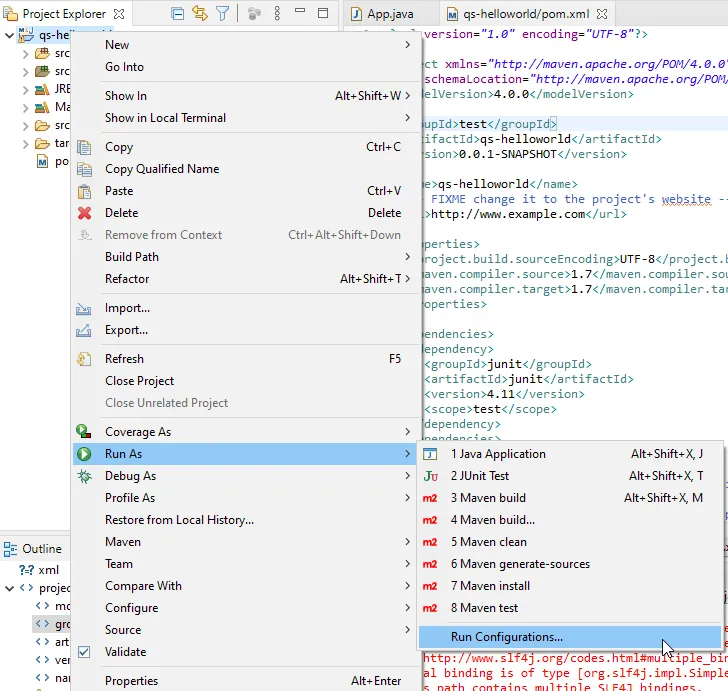This screenshot has width=728, height=691.
Task: Click http://www.example.com url text in editor
Action: click(508, 214)
